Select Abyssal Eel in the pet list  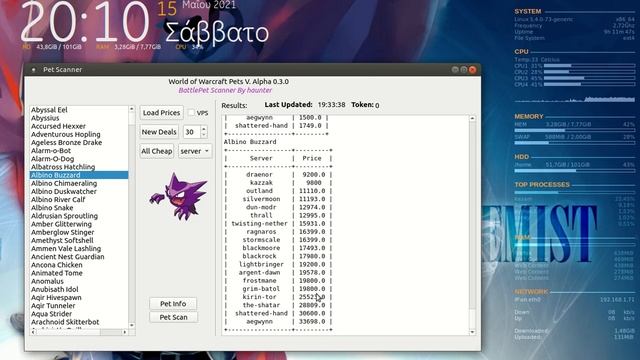pos(79,110)
